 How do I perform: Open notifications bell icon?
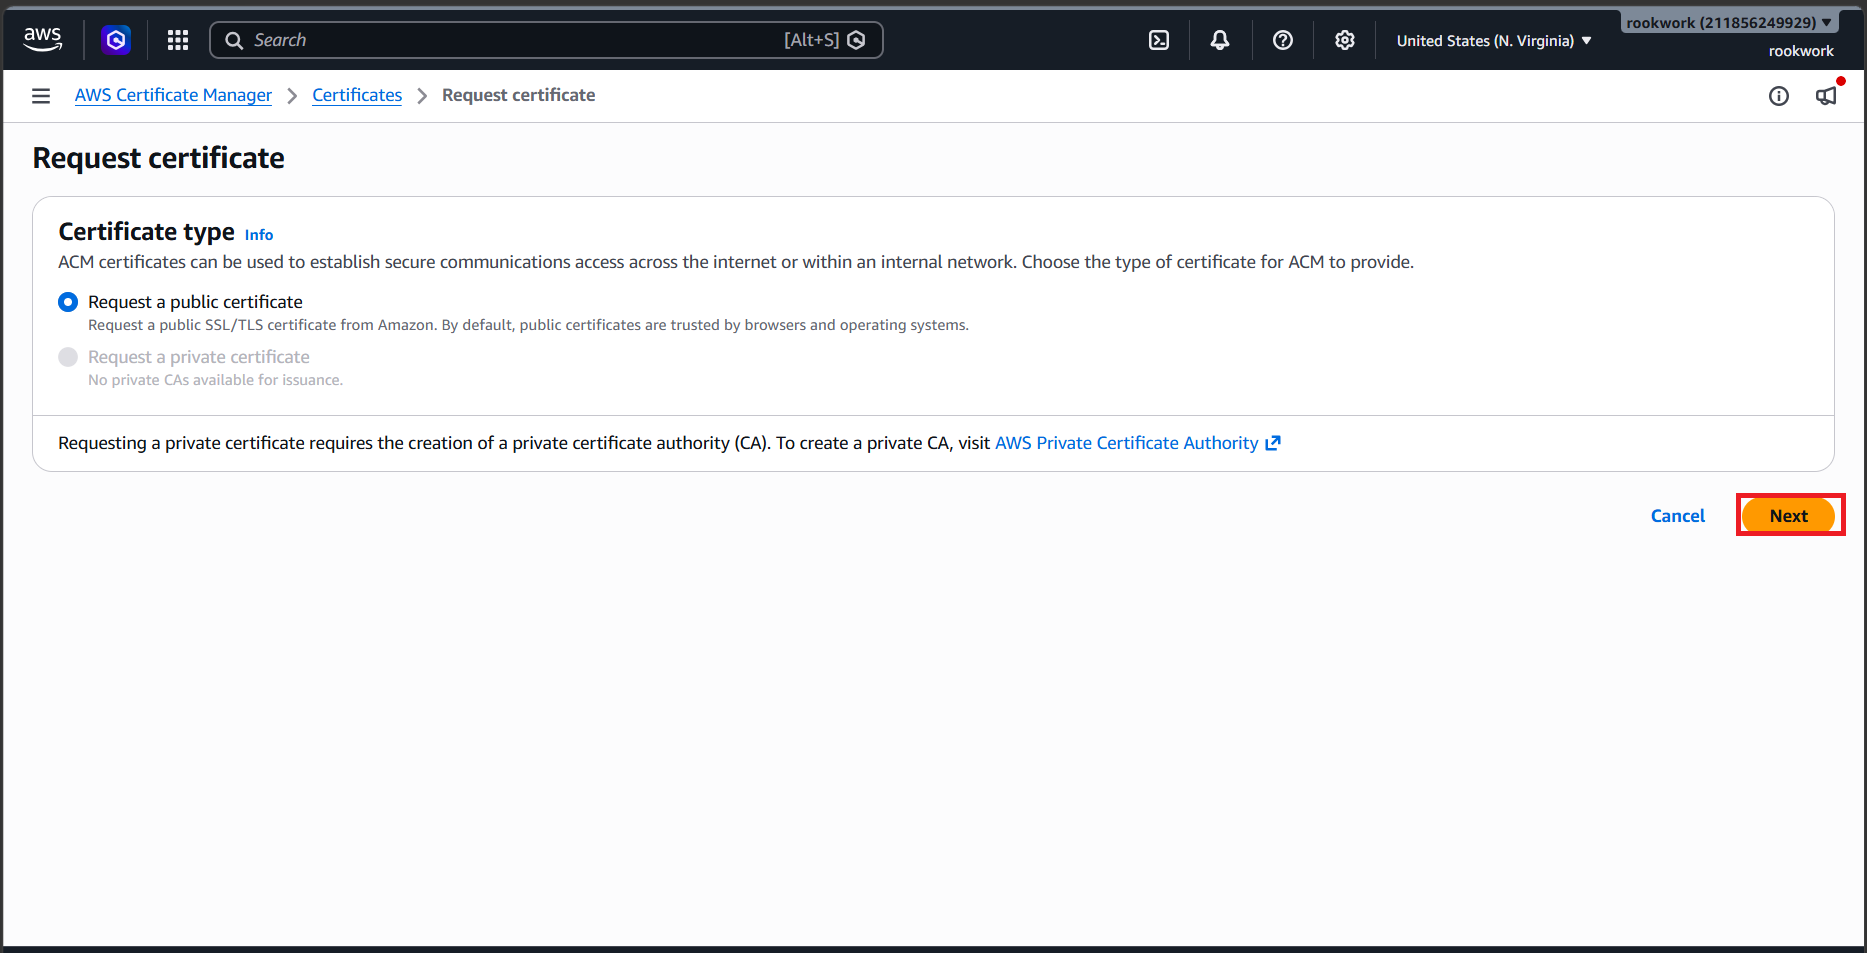[1220, 40]
